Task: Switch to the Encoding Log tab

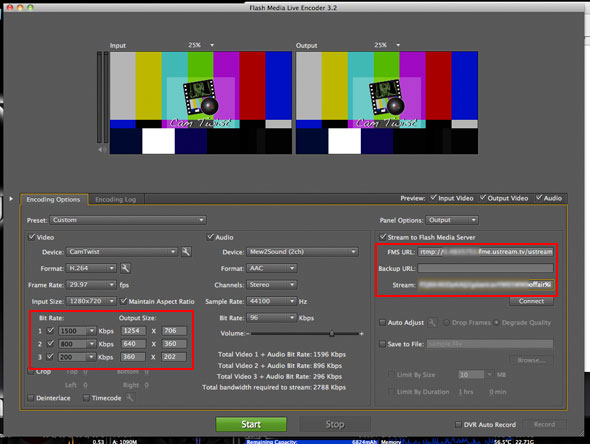Action: click(x=116, y=199)
